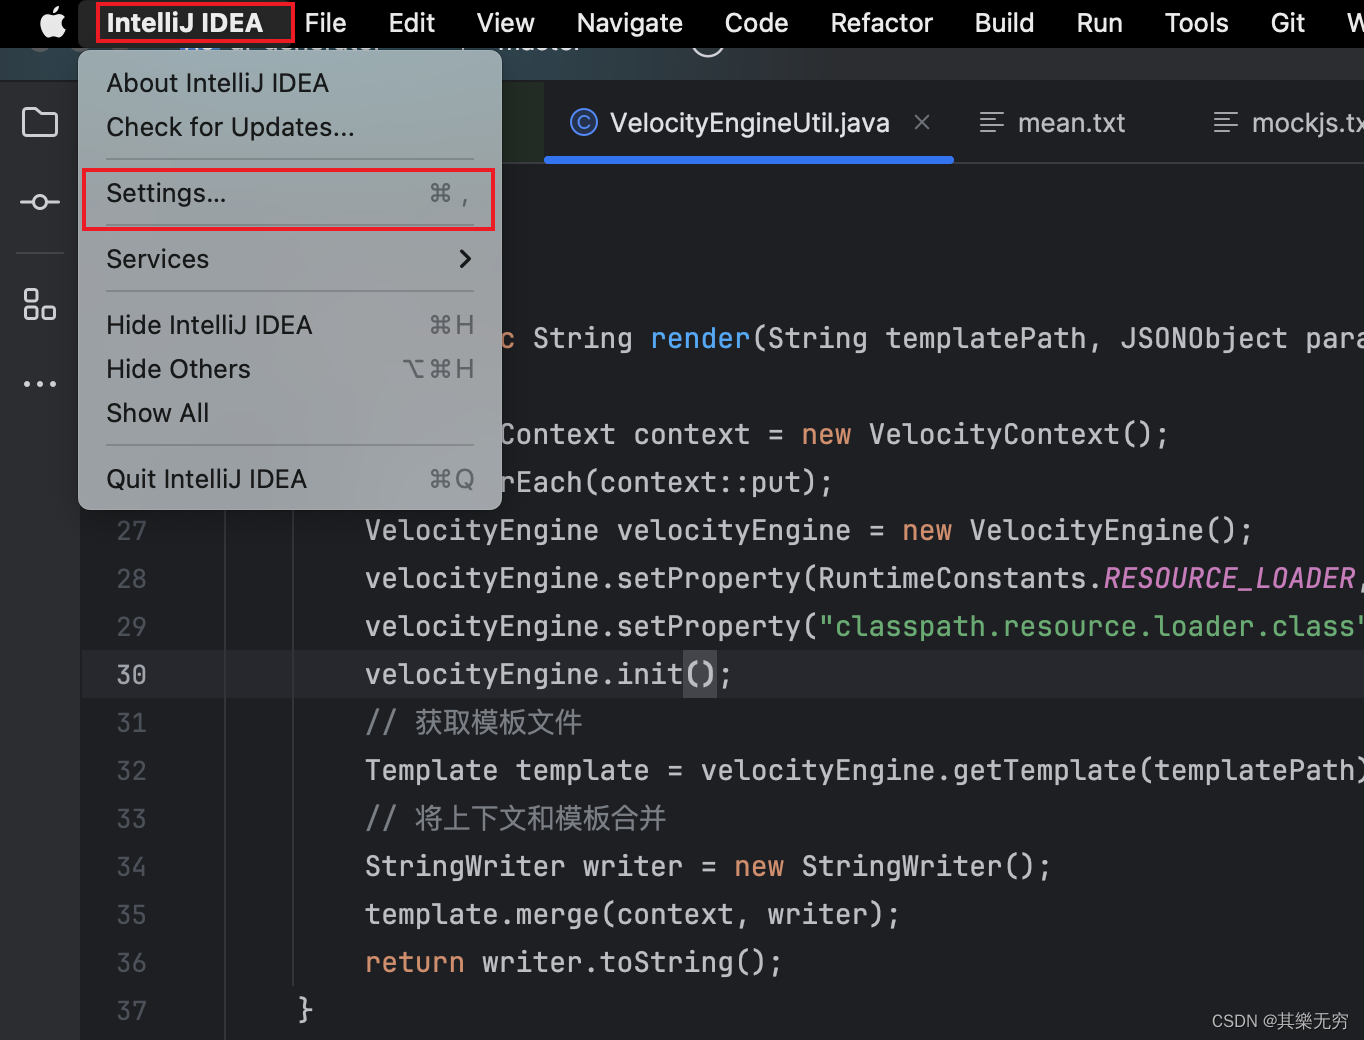Click line number 37 in gutter
Viewport: 1364px width, 1040px height.
131,1010
